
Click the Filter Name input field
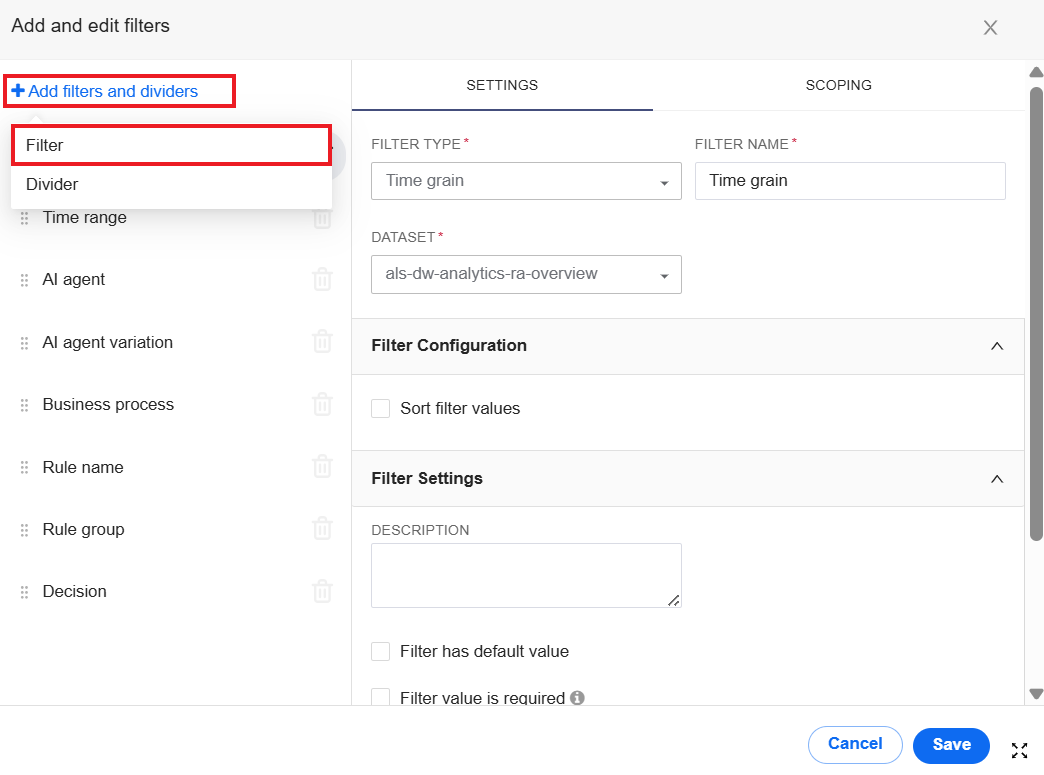pyautogui.click(x=850, y=181)
